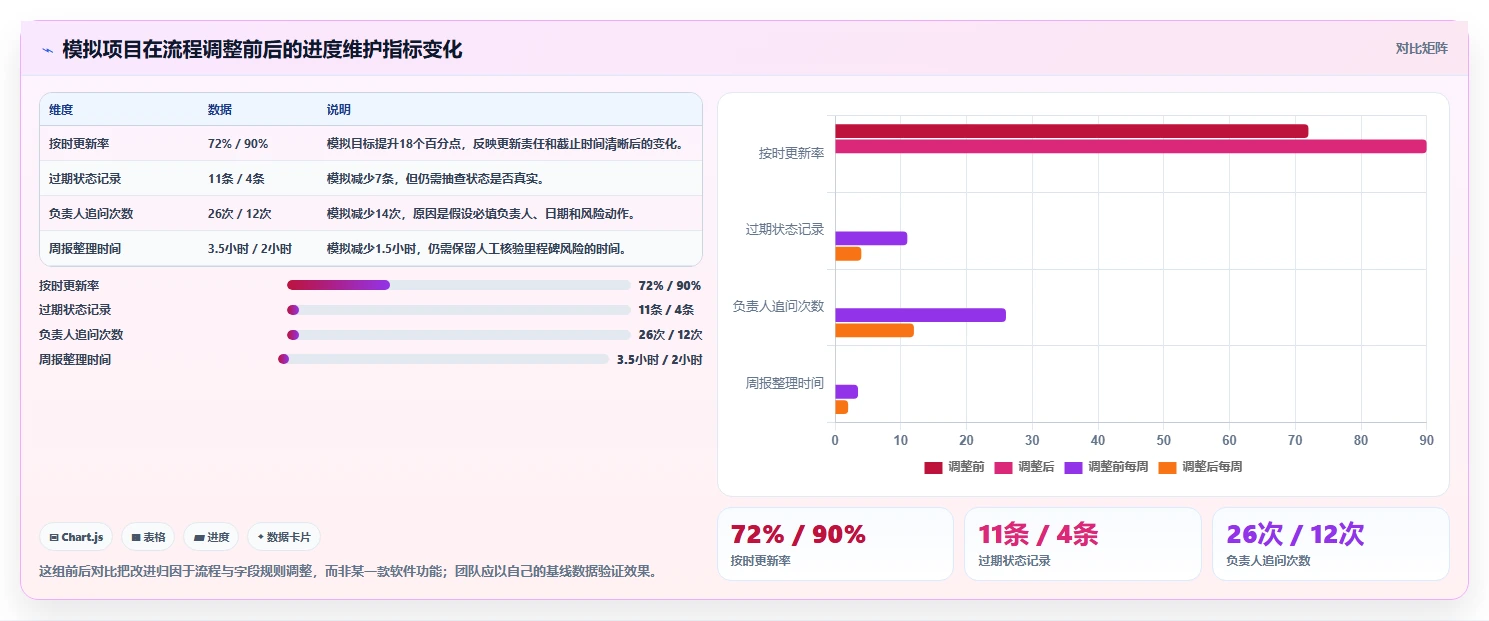This screenshot has width=1489, height=621.
Task: Click the description 模拟目标提升18个百分点
Action: [506, 144]
